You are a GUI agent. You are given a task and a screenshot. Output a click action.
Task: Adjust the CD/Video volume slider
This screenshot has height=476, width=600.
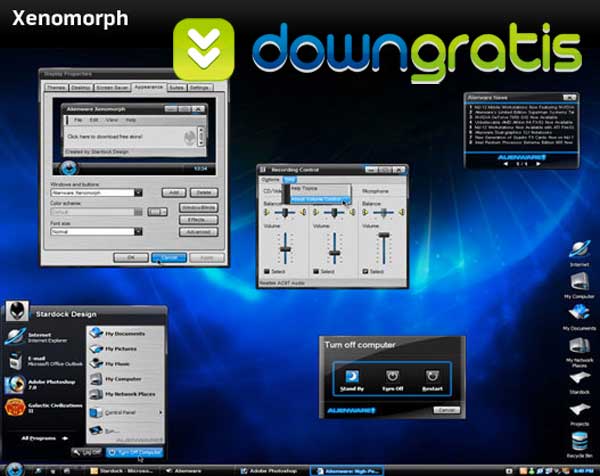tap(285, 249)
